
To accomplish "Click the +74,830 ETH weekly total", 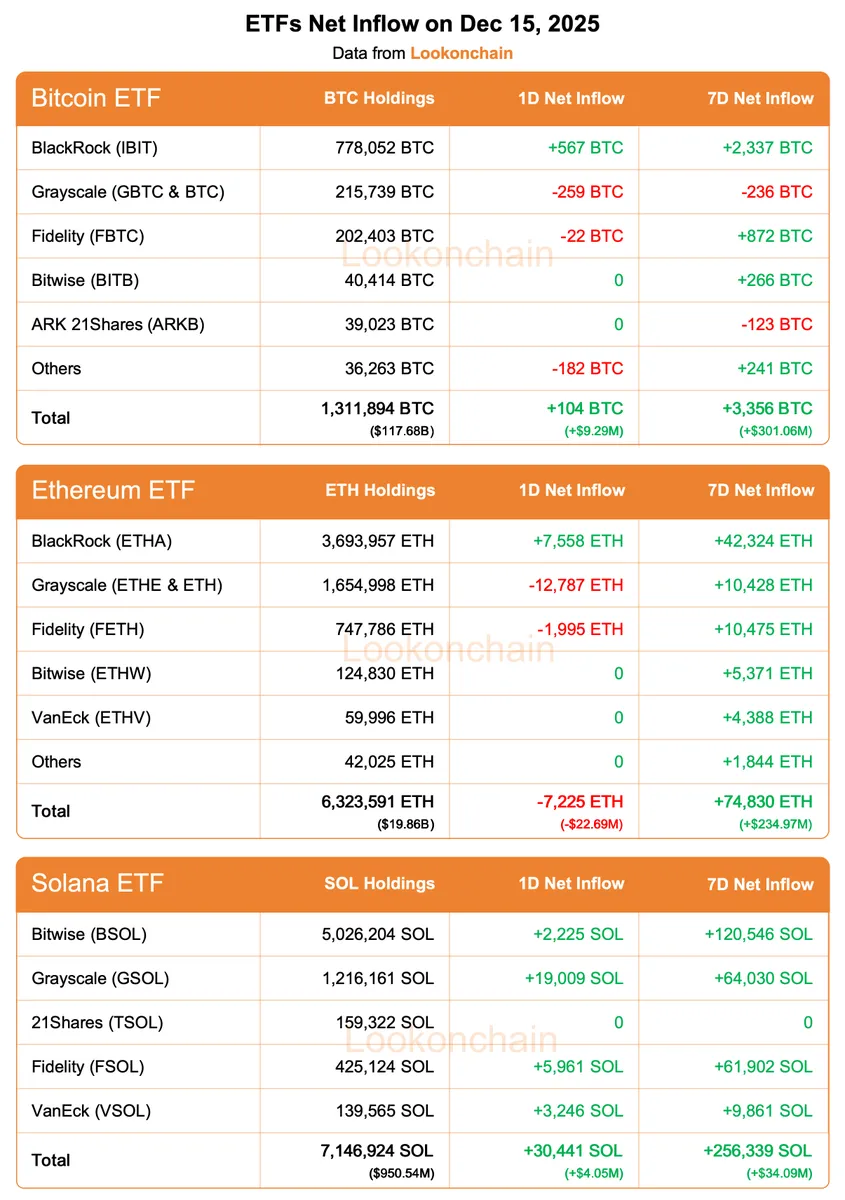I will click(763, 801).
